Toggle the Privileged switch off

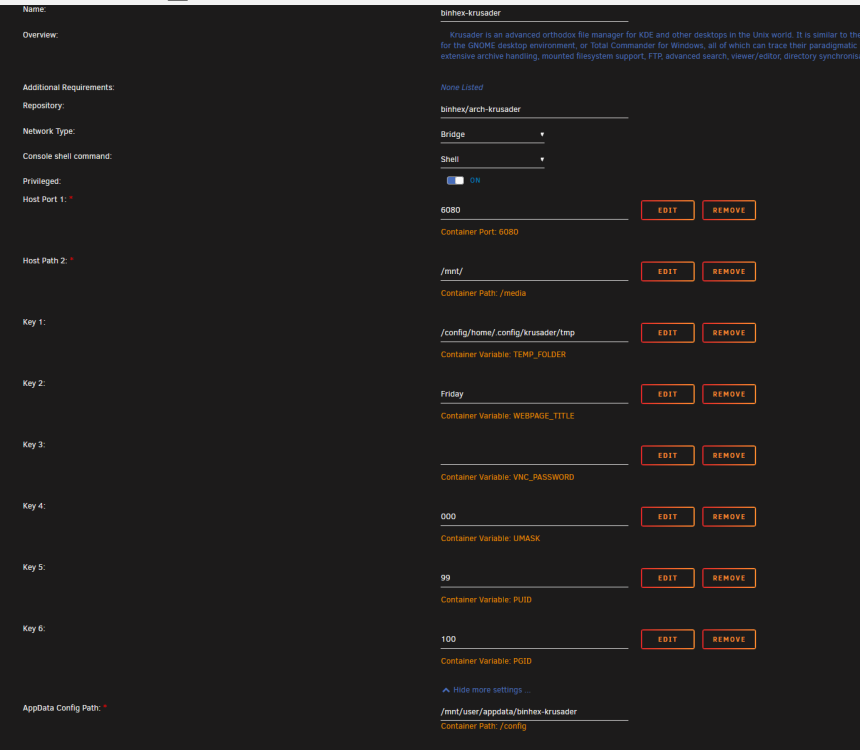click(x=455, y=181)
